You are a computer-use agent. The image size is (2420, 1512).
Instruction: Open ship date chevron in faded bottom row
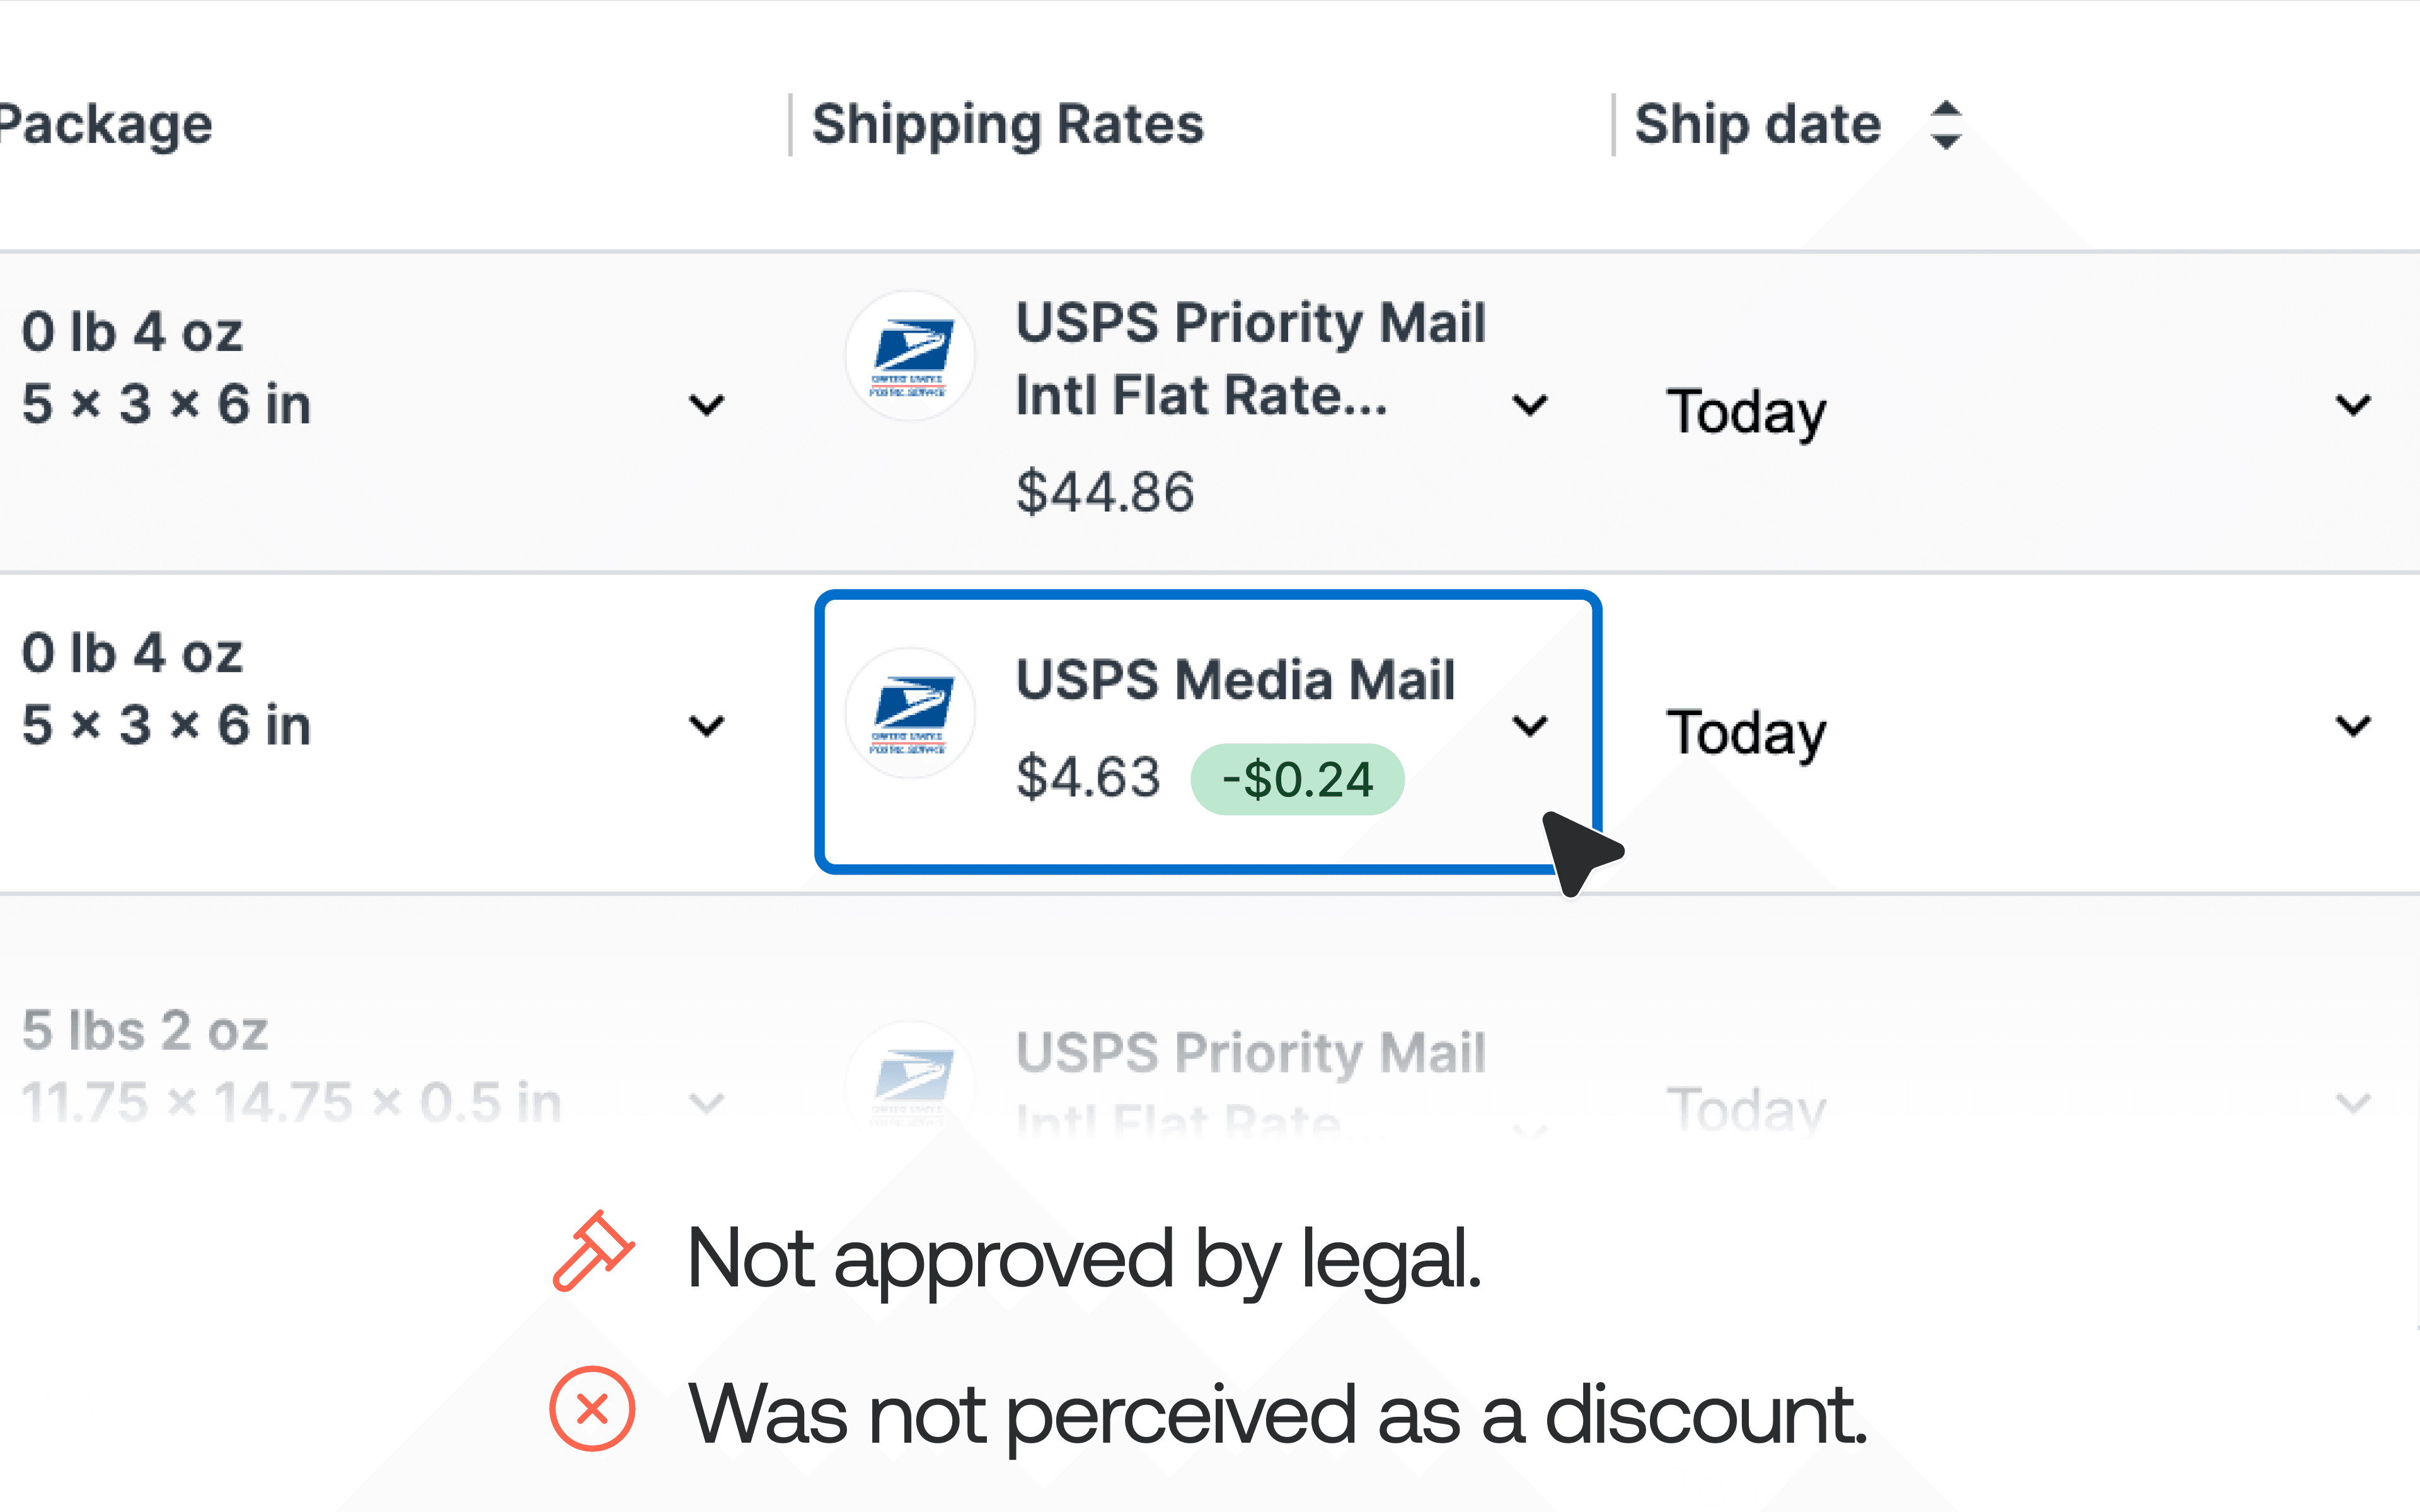click(x=2353, y=1103)
